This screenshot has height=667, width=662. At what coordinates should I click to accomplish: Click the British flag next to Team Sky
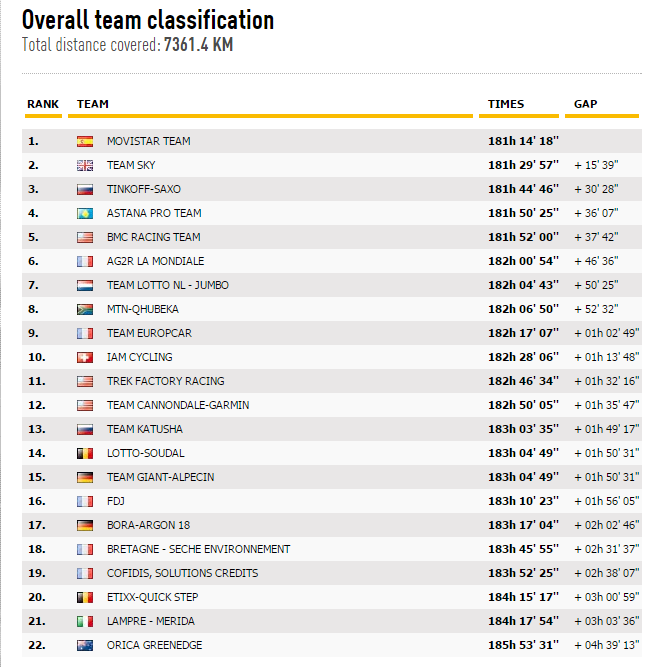85,165
